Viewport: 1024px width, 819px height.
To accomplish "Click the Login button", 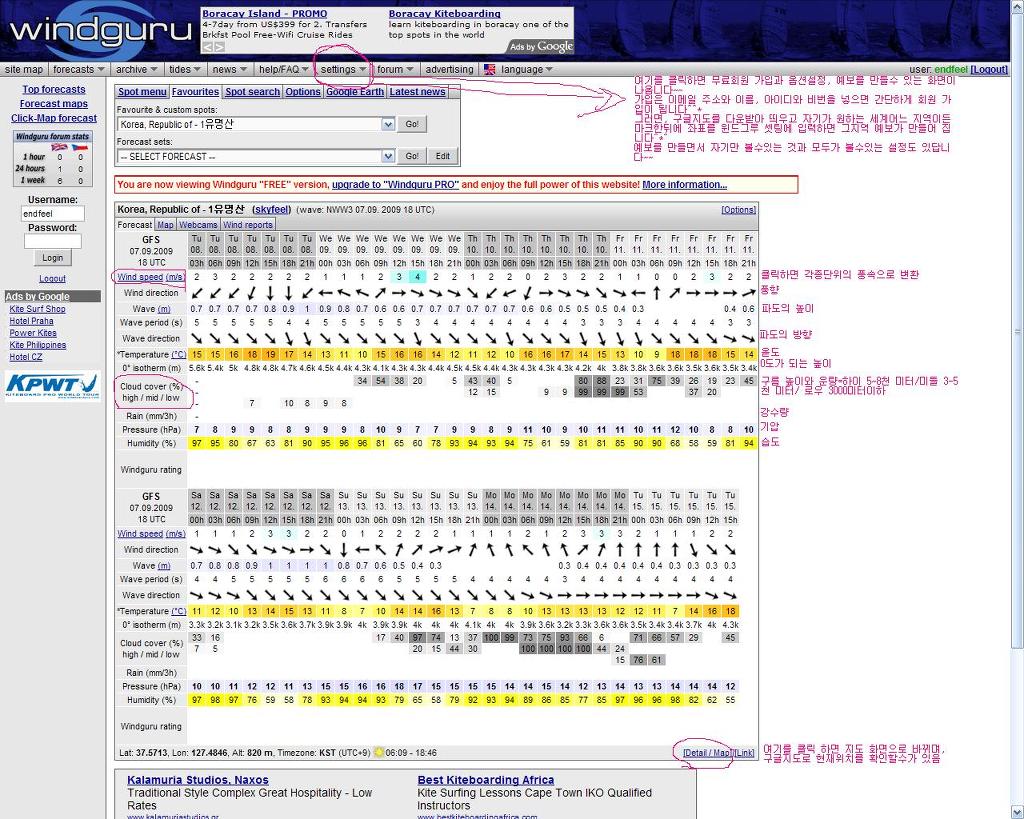I will click(53, 258).
